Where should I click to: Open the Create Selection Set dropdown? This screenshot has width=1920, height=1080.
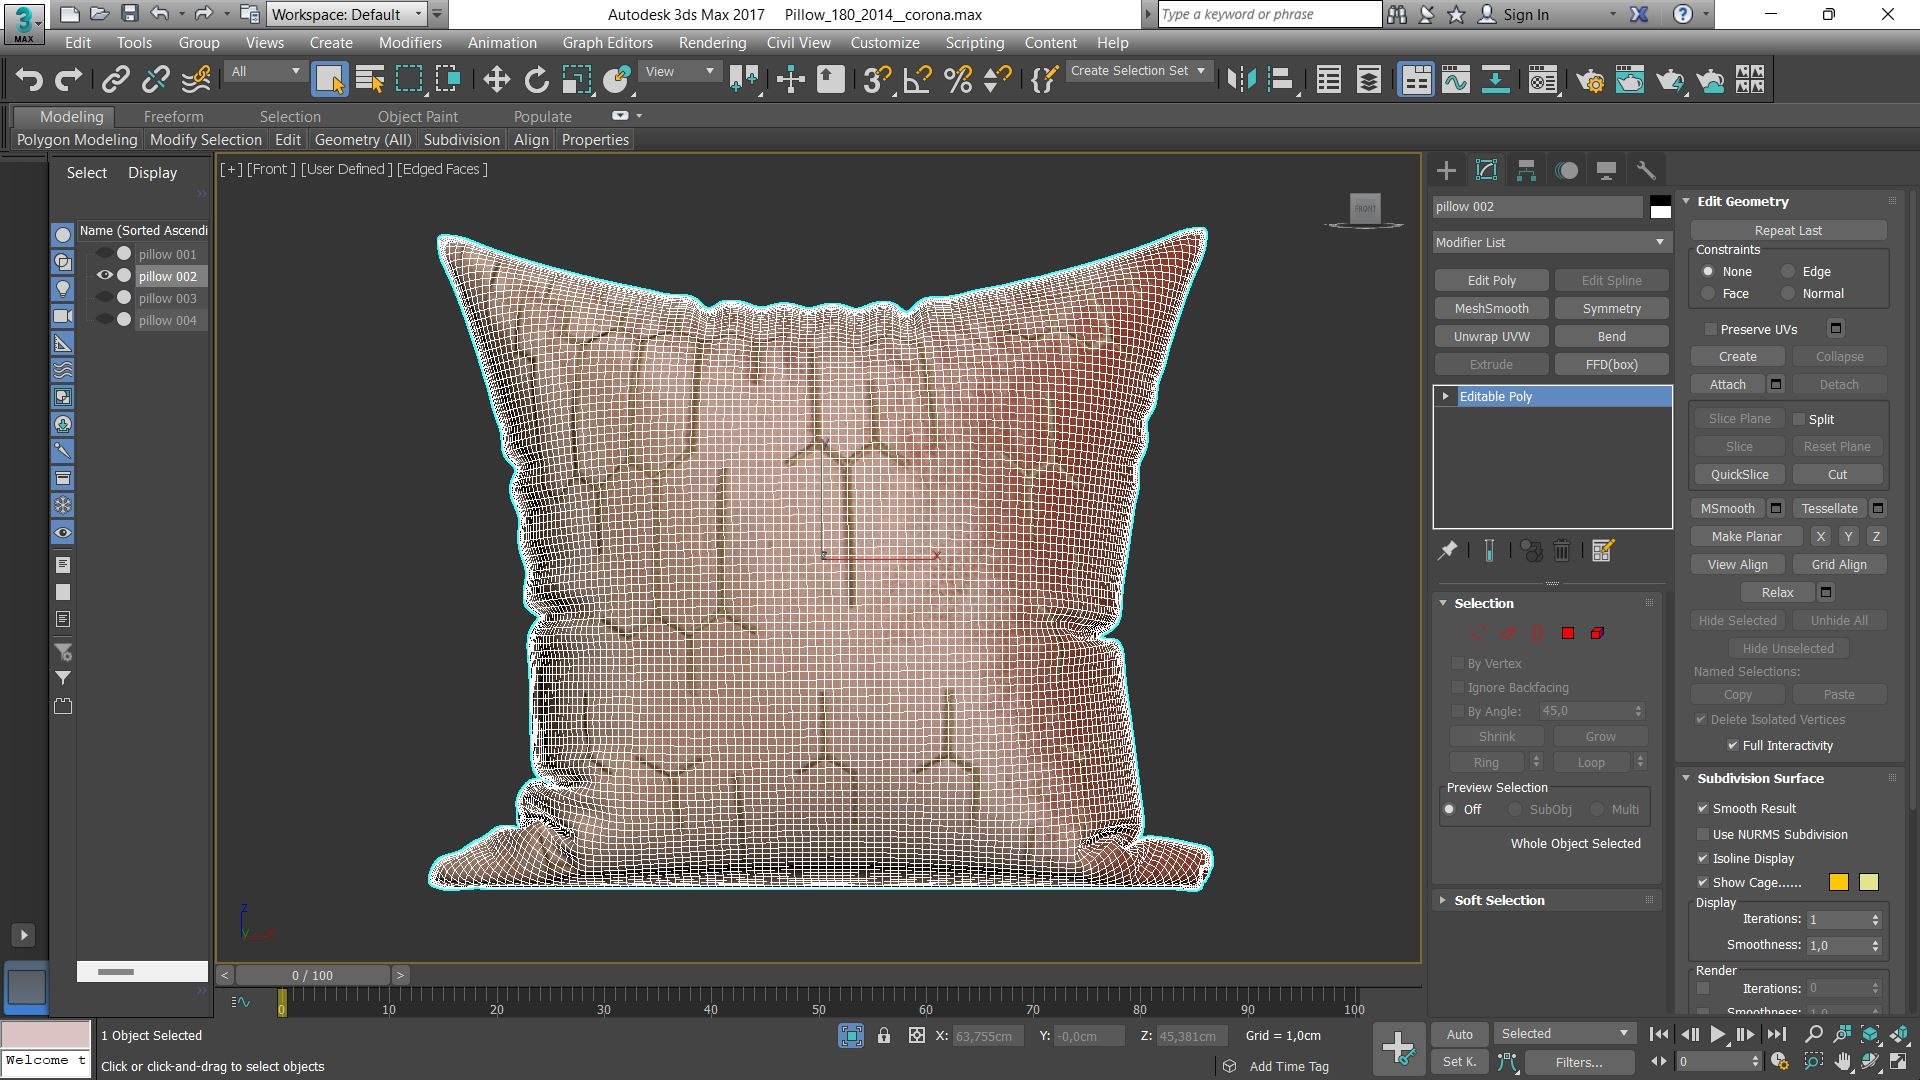[x=1139, y=71]
